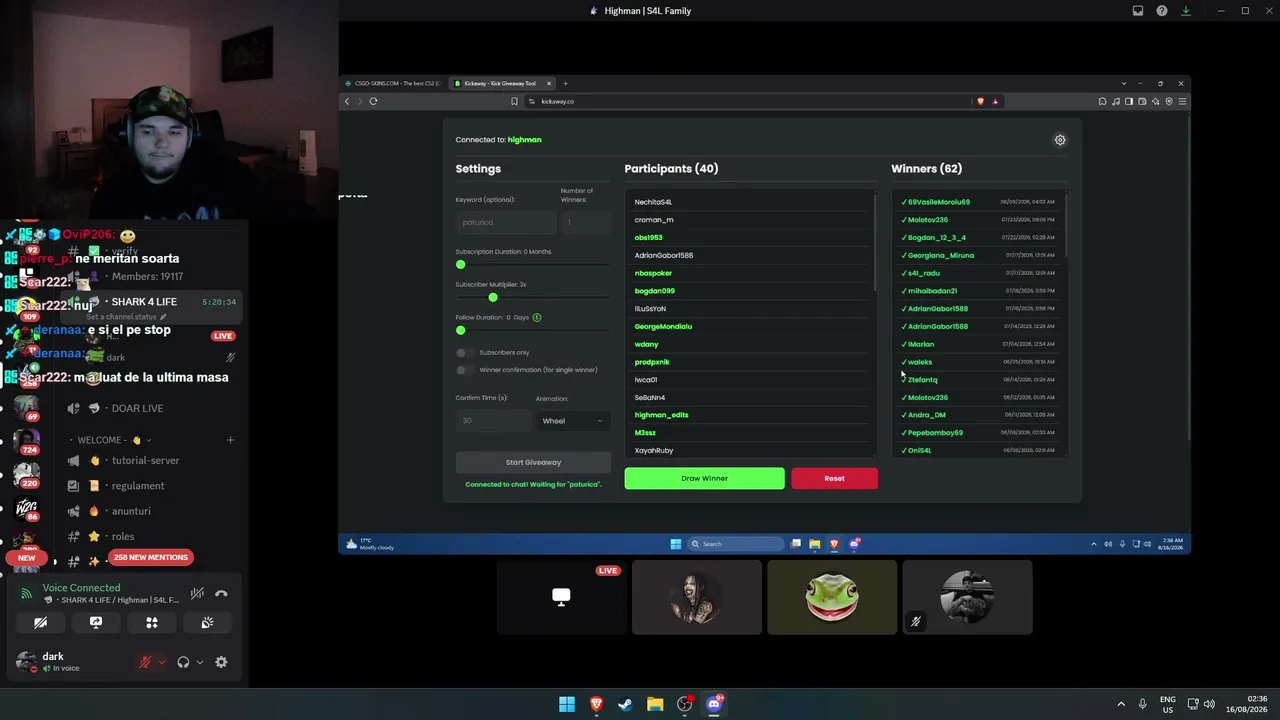Click the Follow Duration info icon
The height and width of the screenshot is (720, 1280).
click(537, 318)
